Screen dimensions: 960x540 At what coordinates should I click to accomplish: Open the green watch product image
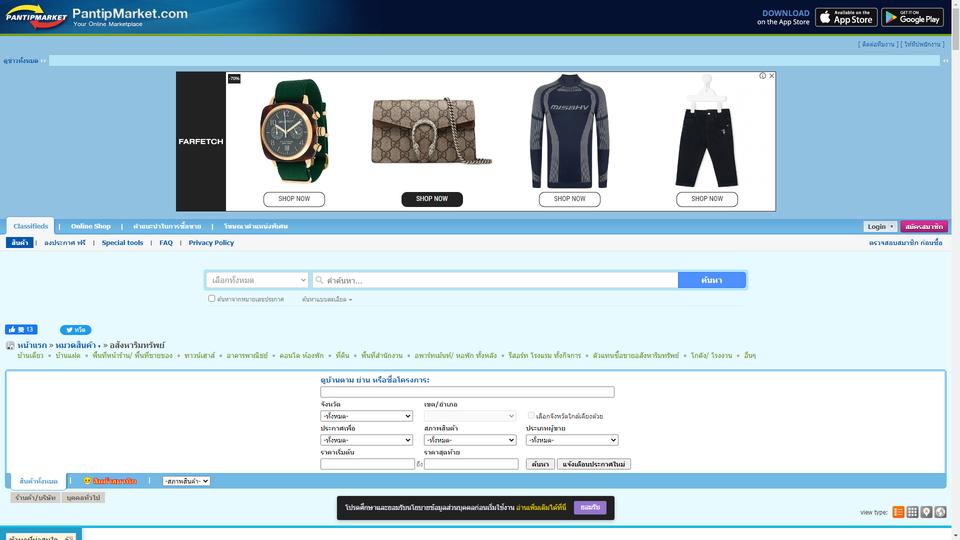(294, 131)
